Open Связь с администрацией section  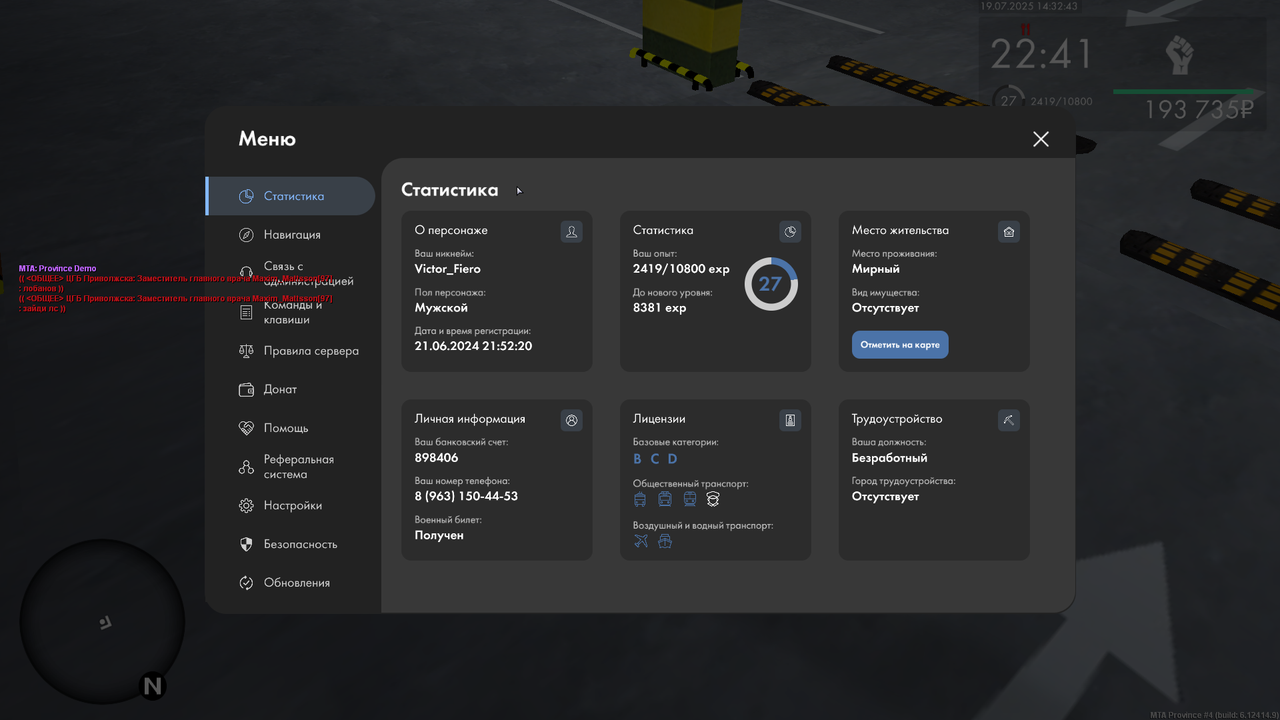(x=290, y=274)
